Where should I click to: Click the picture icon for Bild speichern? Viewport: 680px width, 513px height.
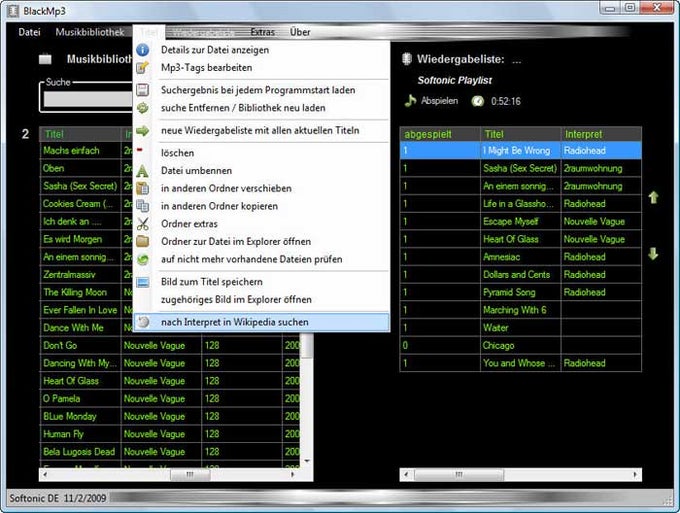click(x=143, y=282)
